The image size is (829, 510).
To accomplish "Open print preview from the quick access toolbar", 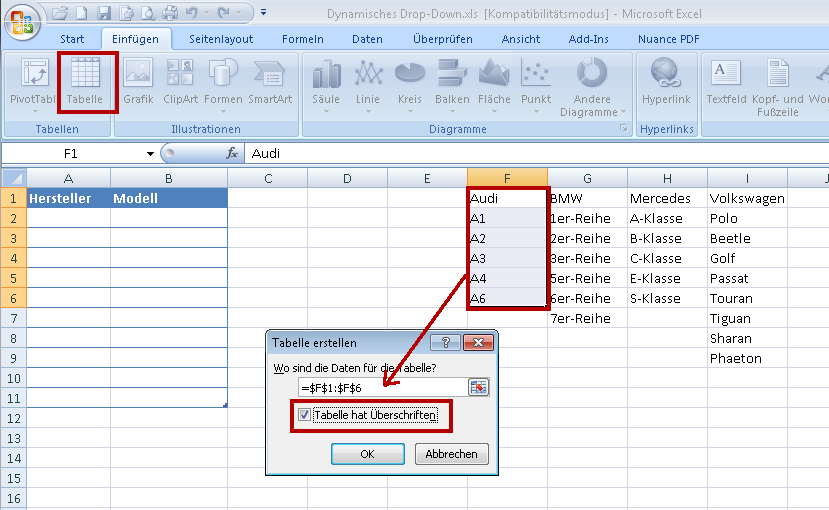I will click(x=147, y=13).
